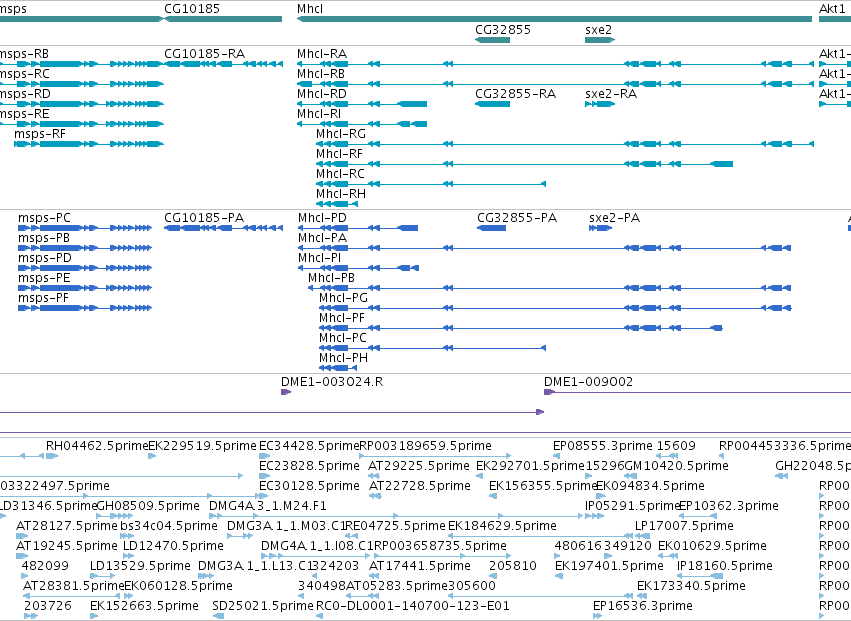
Task: Select the DME1-009002 feature label
Action: (588, 382)
